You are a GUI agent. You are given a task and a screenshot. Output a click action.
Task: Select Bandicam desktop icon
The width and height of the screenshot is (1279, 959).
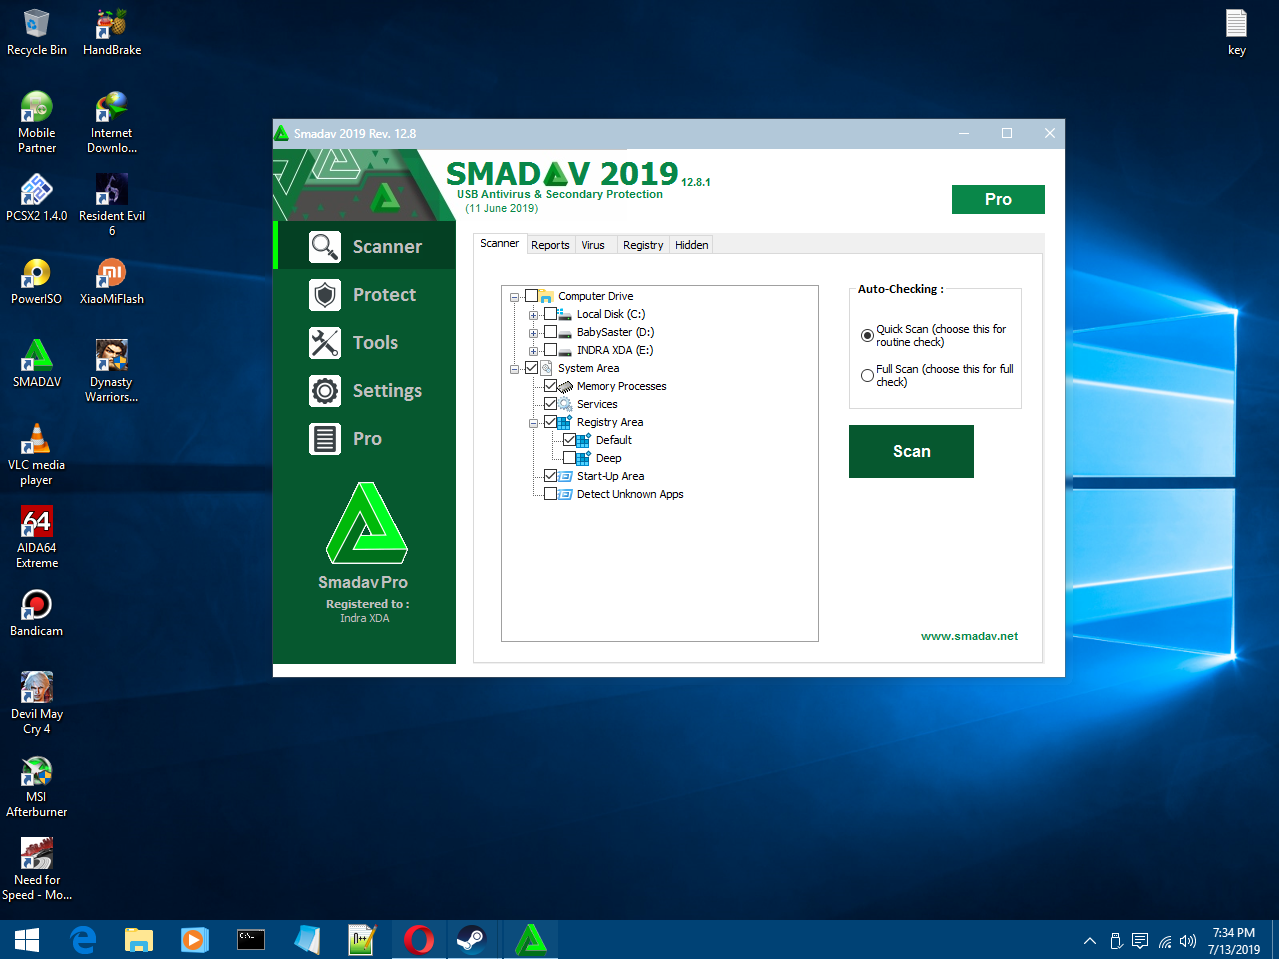37,613
